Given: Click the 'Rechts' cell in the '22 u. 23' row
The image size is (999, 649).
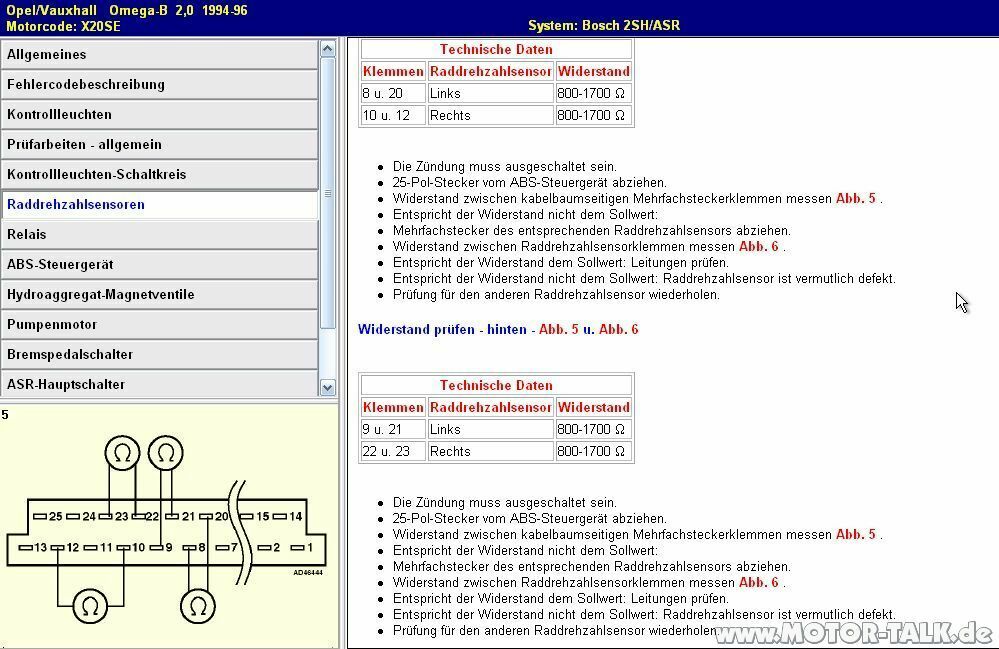Looking at the screenshot, I should tap(491, 451).
